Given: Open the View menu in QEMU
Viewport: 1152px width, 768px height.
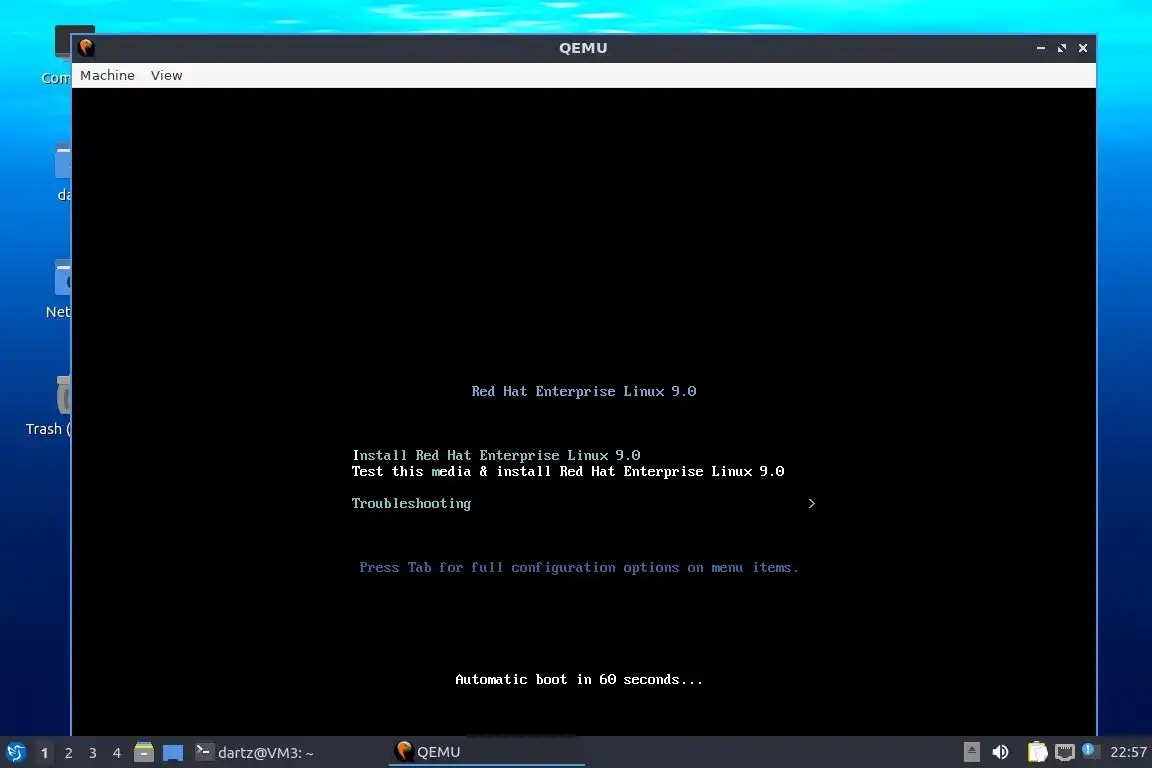Looking at the screenshot, I should (166, 76).
